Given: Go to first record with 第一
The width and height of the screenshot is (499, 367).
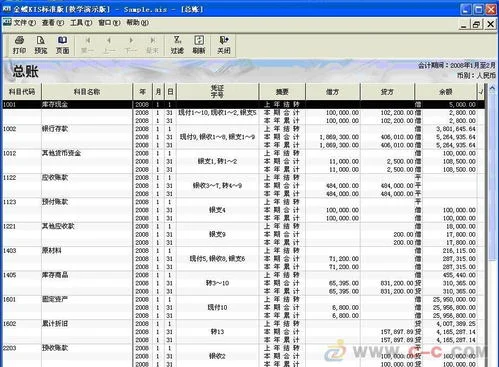Looking at the screenshot, I should [x=88, y=45].
